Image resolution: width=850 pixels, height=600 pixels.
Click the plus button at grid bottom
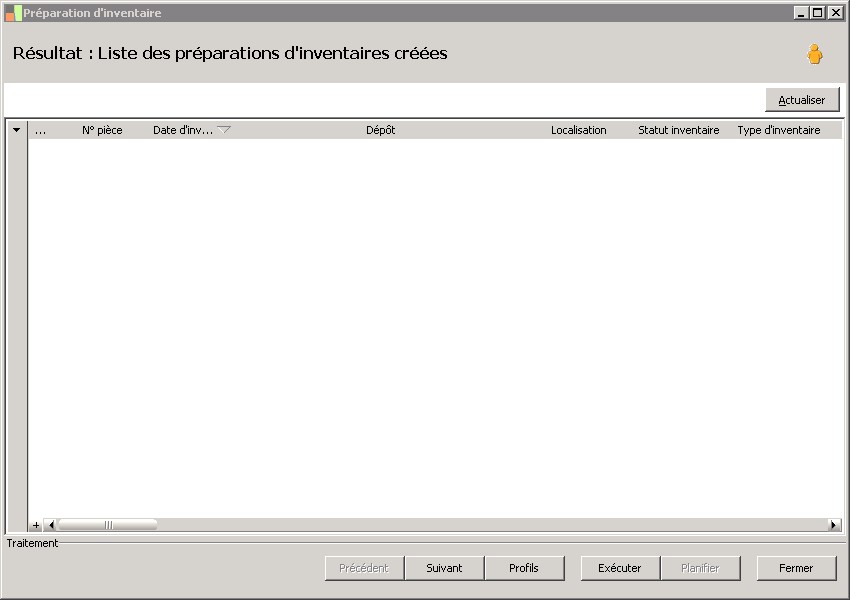(x=36, y=525)
